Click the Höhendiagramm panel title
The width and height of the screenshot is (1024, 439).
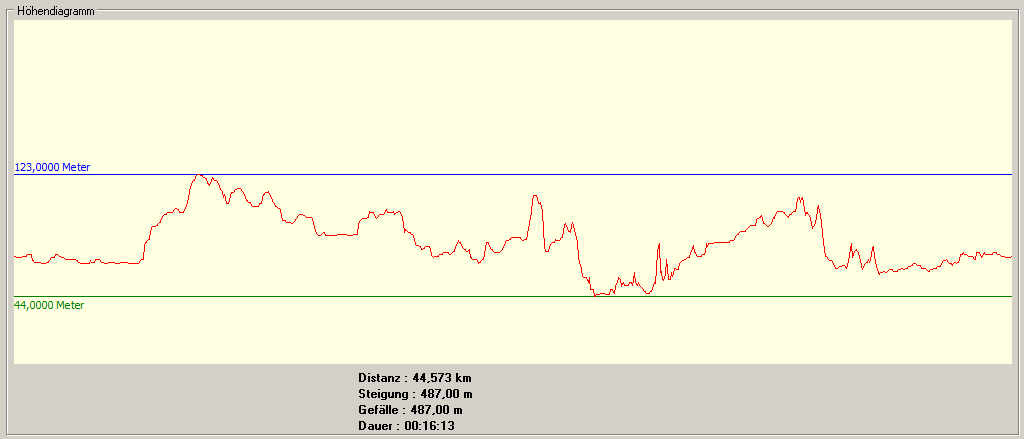(55, 11)
